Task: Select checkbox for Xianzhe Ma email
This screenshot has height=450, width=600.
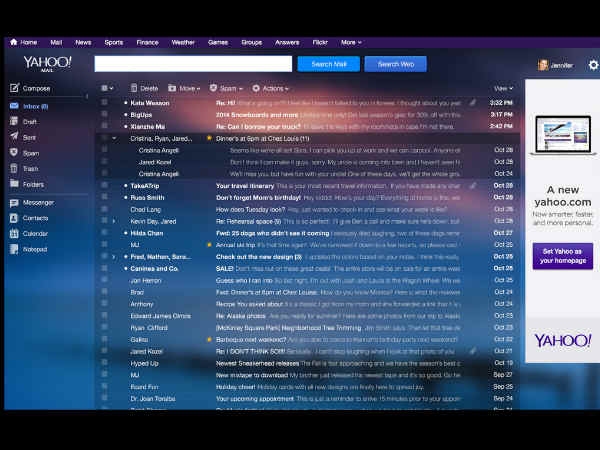Action: (104, 126)
